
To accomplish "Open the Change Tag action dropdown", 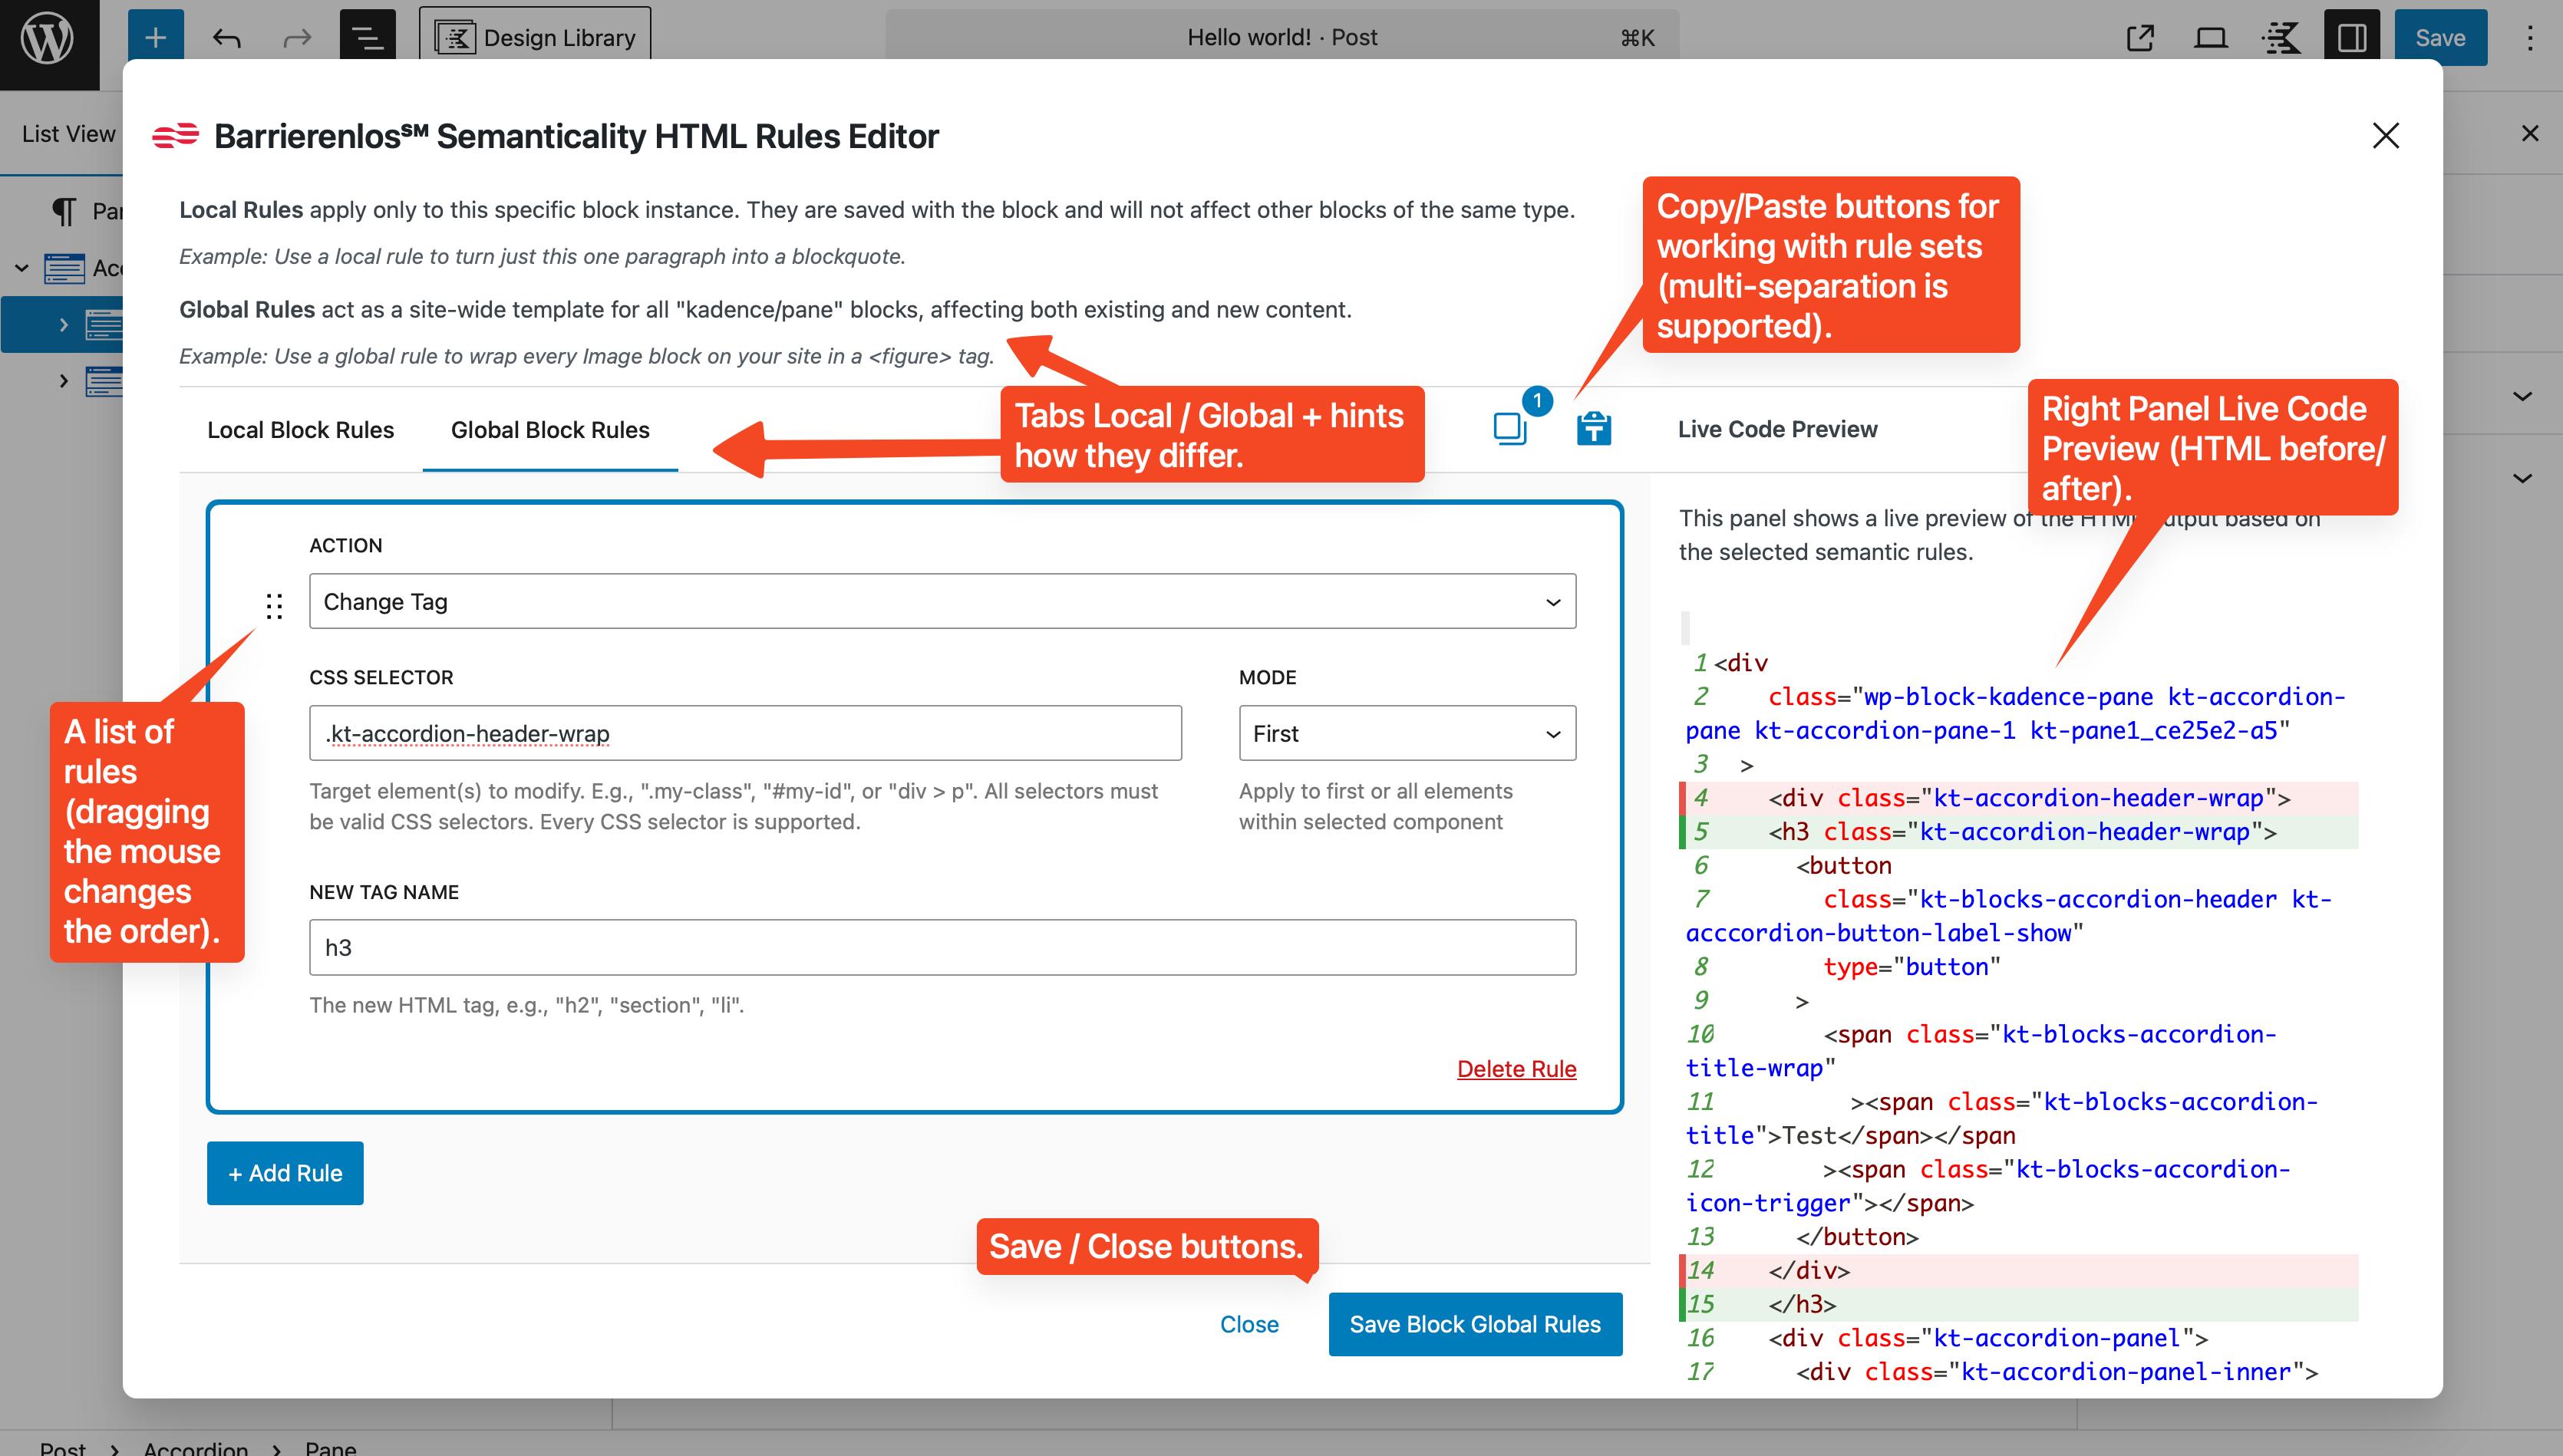I will pyautogui.click(x=941, y=600).
